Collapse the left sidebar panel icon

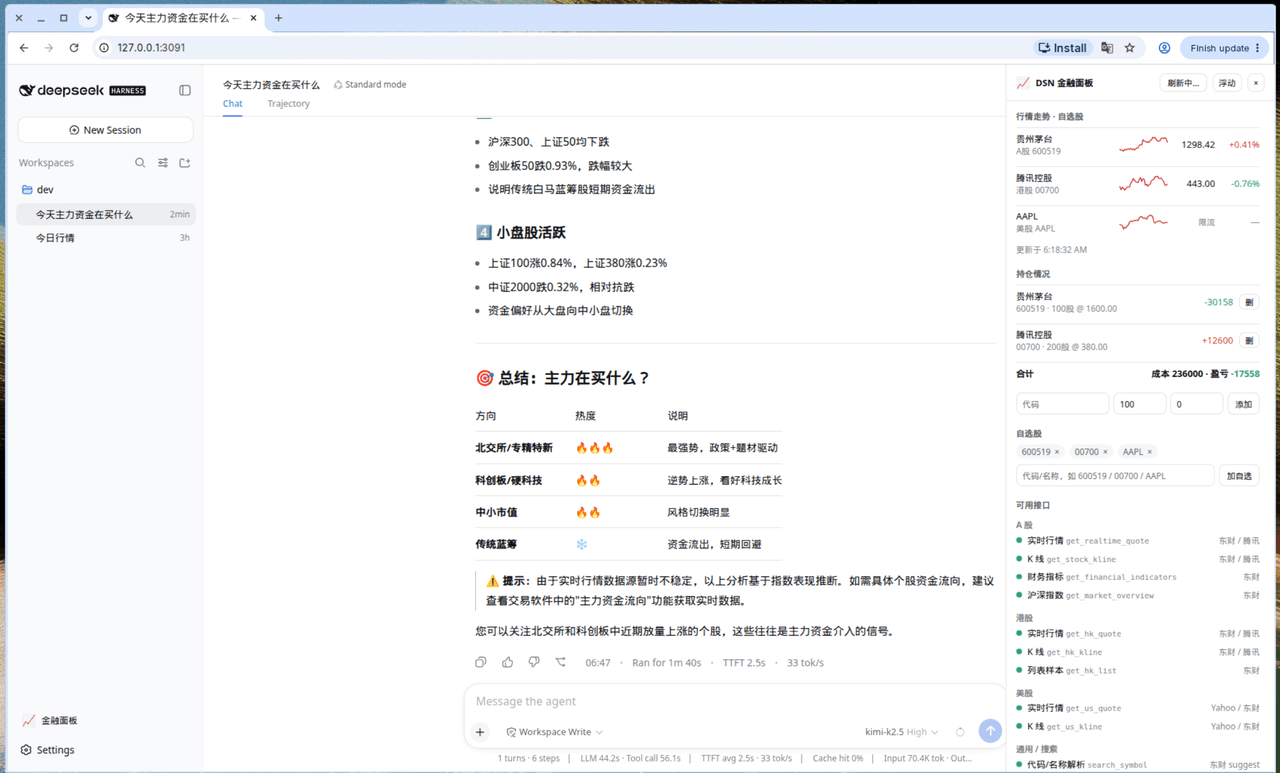tap(185, 90)
